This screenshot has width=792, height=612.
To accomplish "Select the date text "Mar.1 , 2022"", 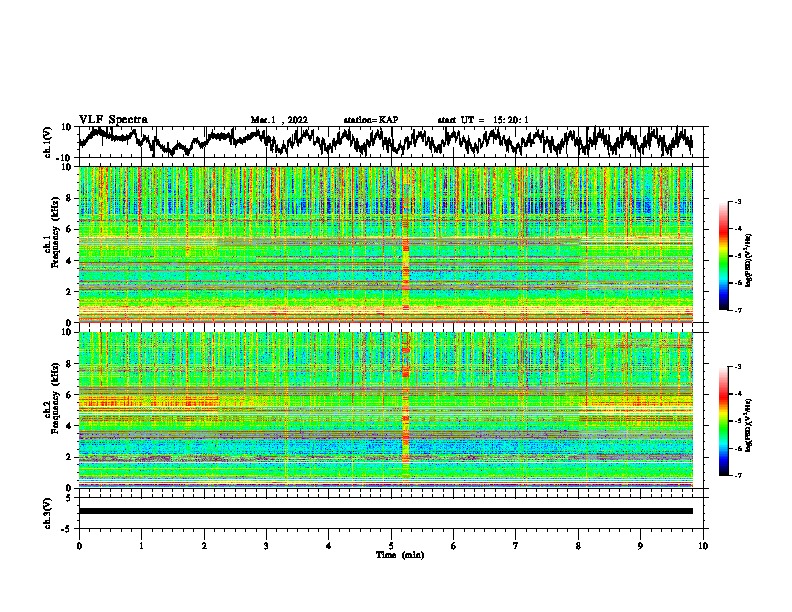I will coord(279,120).
